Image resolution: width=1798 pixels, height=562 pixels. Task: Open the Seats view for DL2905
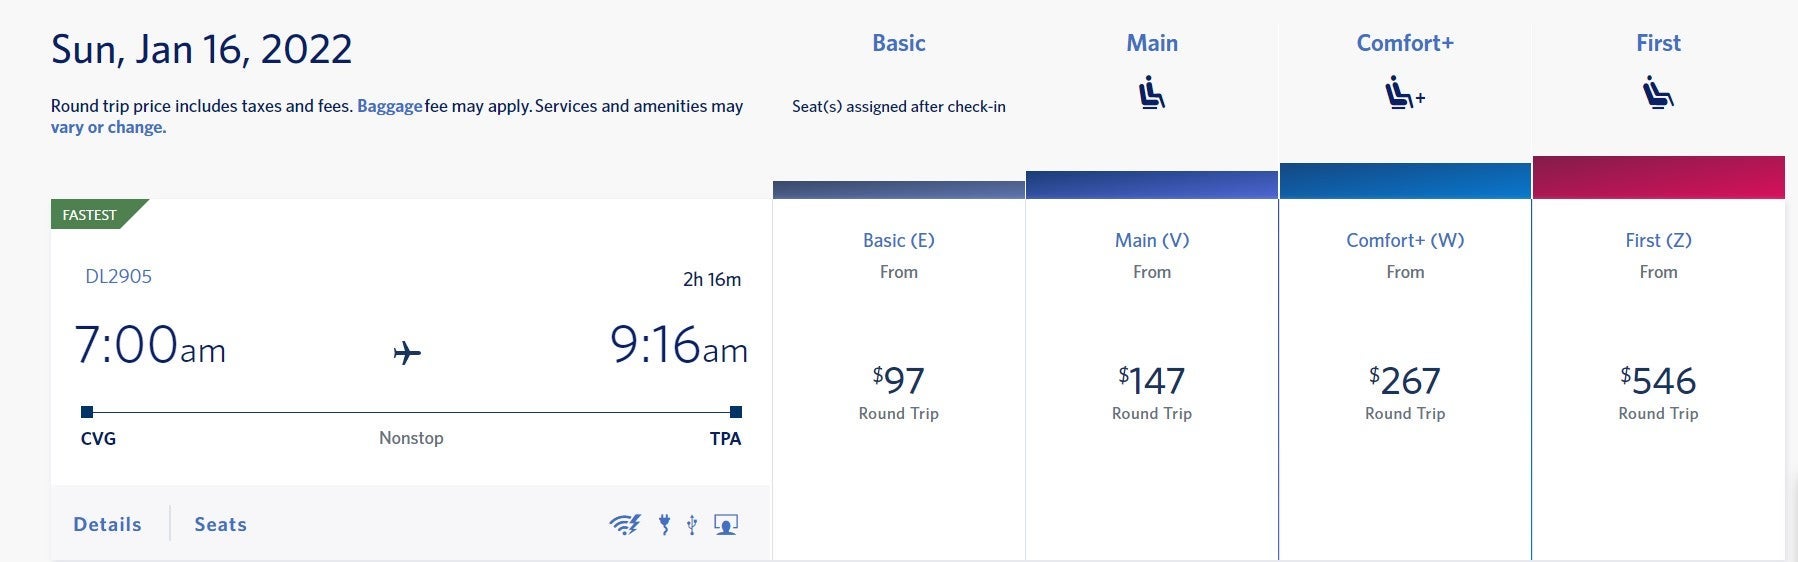coord(220,524)
